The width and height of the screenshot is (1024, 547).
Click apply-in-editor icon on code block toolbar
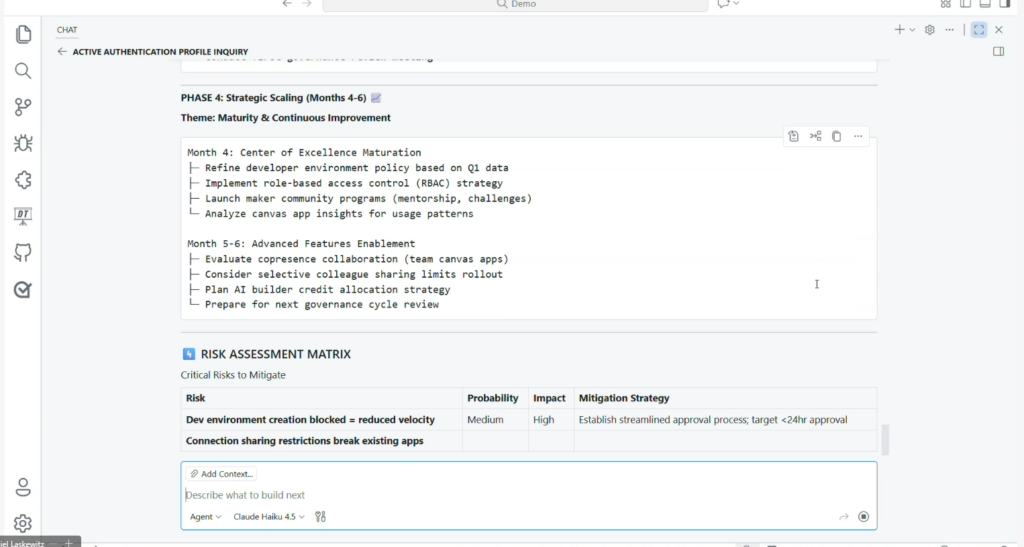pyautogui.click(x=793, y=136)
